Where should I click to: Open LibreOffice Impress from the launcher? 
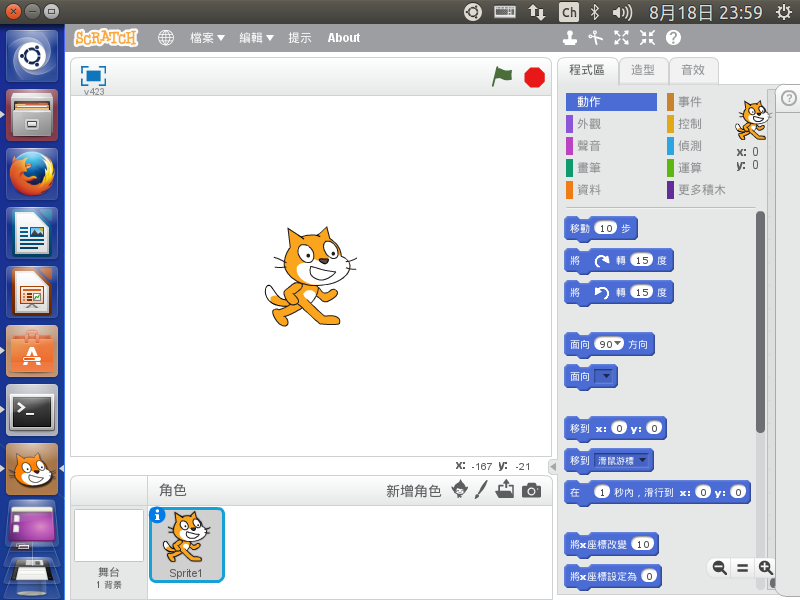click(32, 292)
